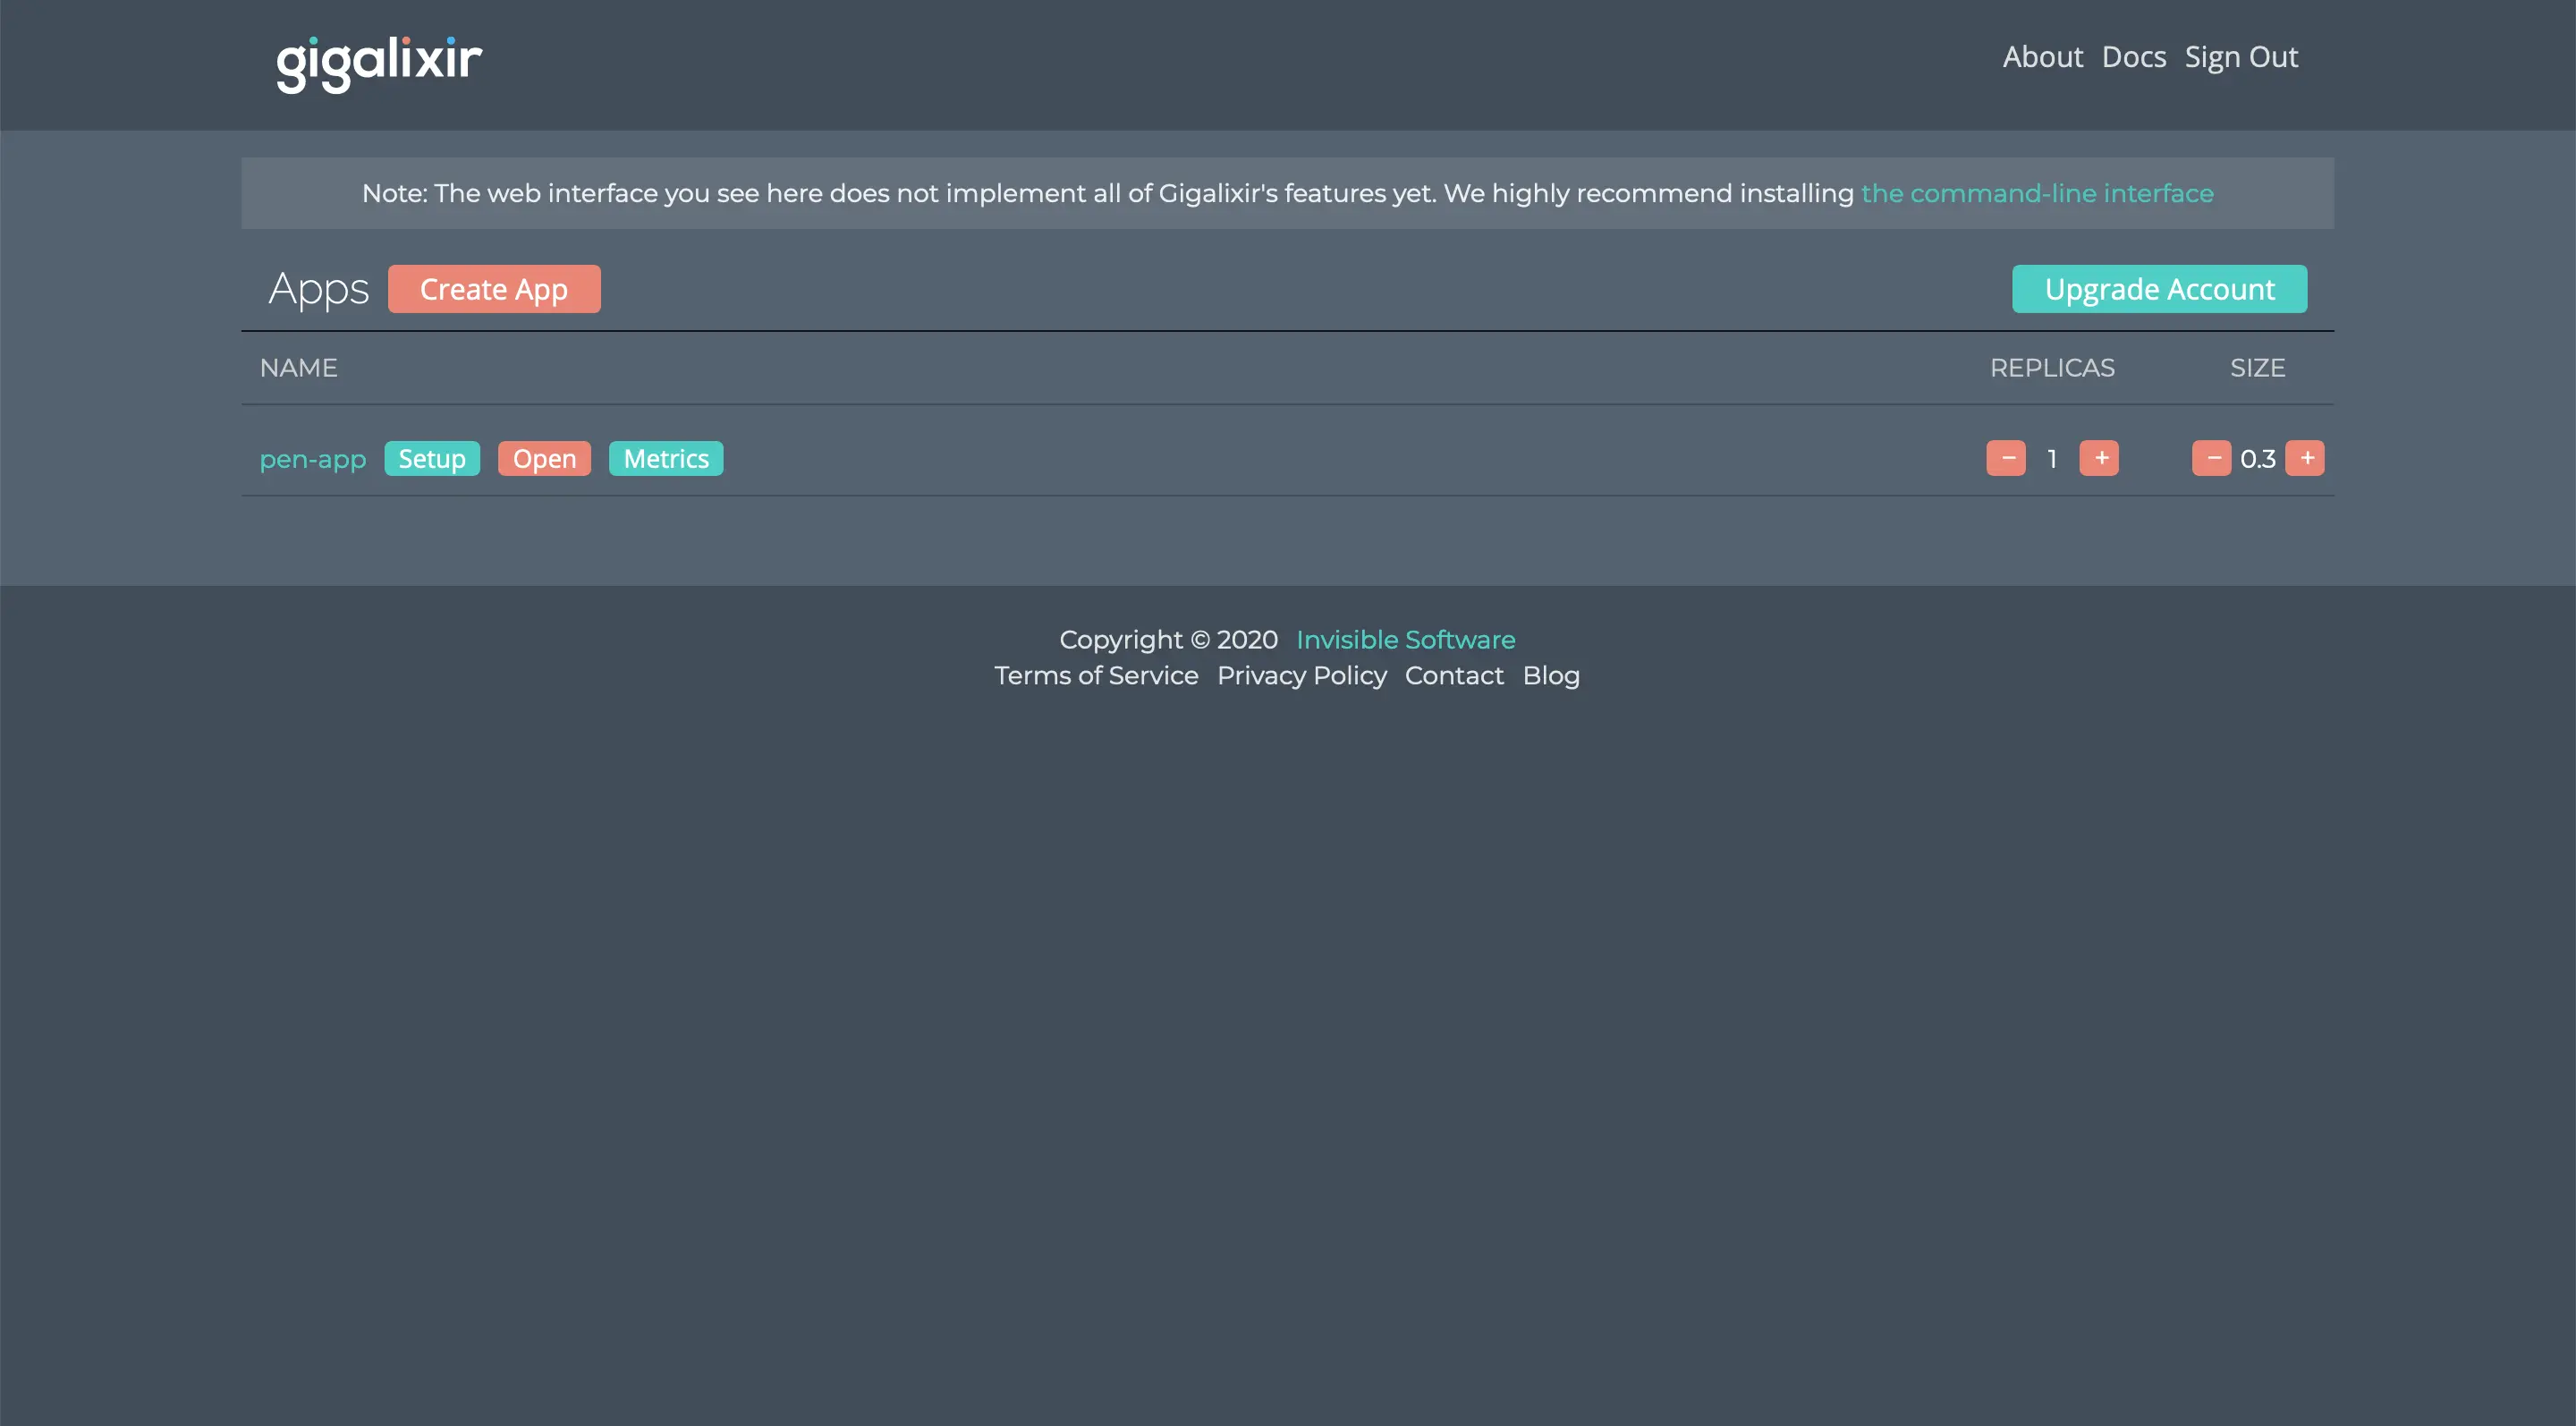Open the Terms of Service footer link

tap(1096, 676)
